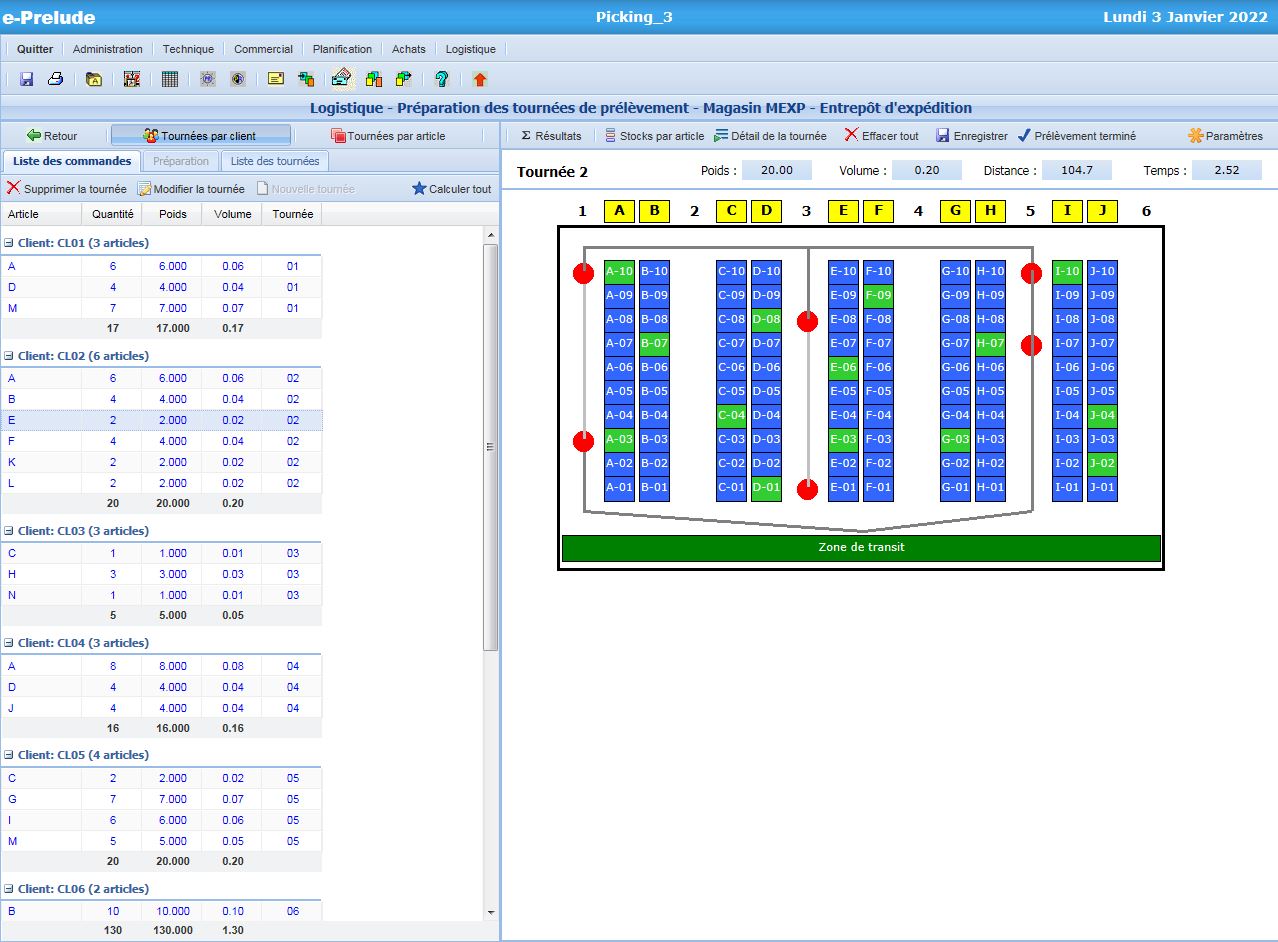Click the red up arrow toolbar icon

480,79
